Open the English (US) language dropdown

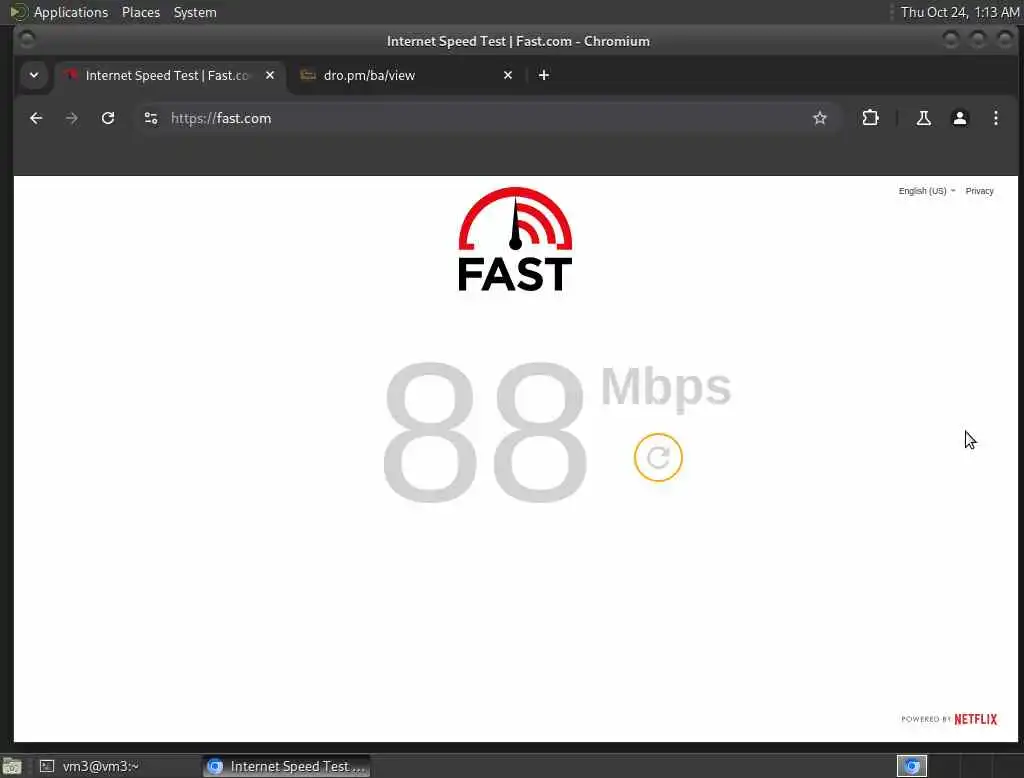coord(927,191)
